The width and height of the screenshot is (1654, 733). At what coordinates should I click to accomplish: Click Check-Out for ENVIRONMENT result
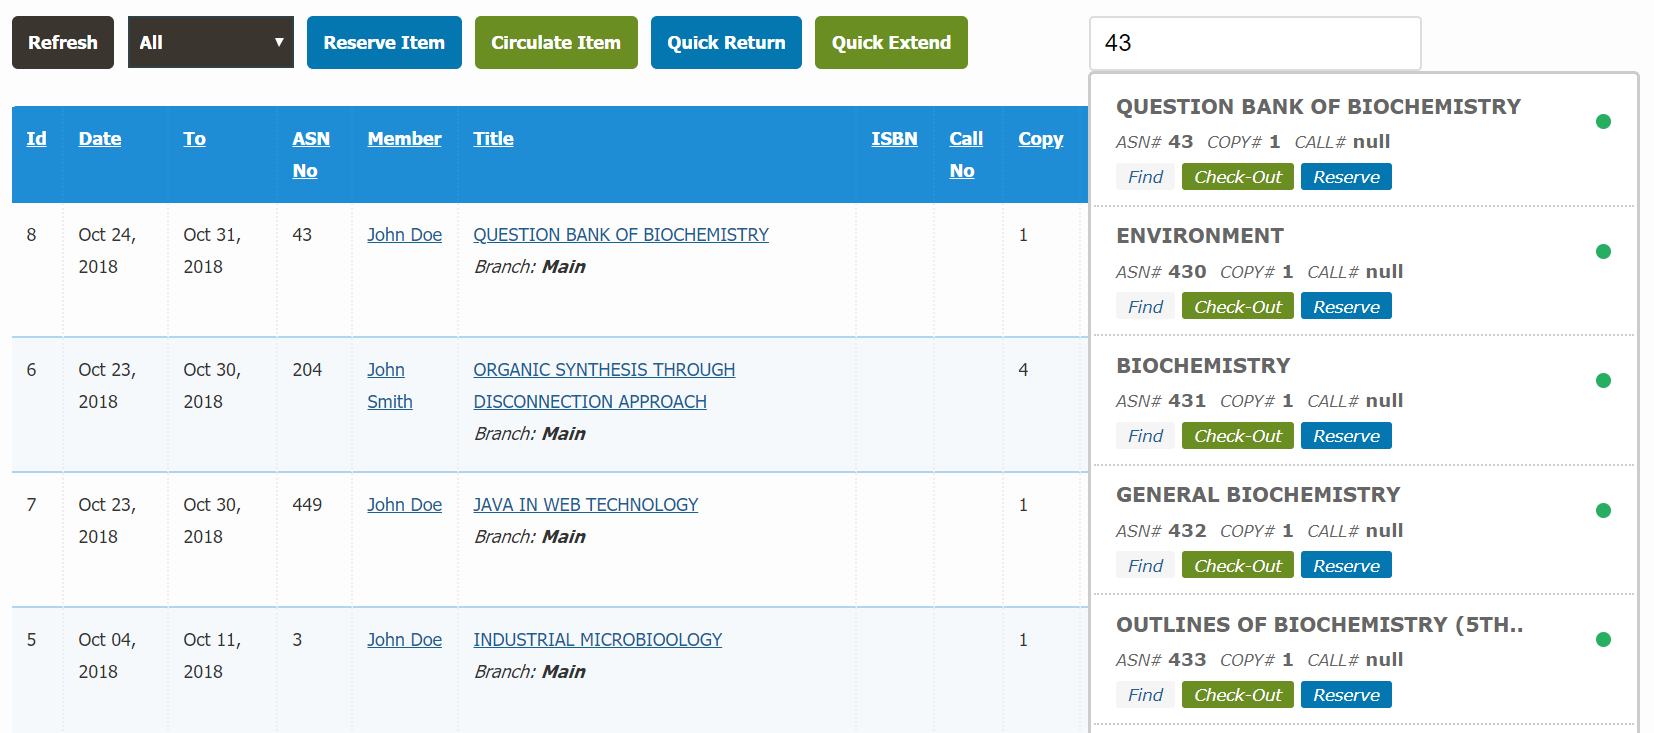click(1238, 306)
